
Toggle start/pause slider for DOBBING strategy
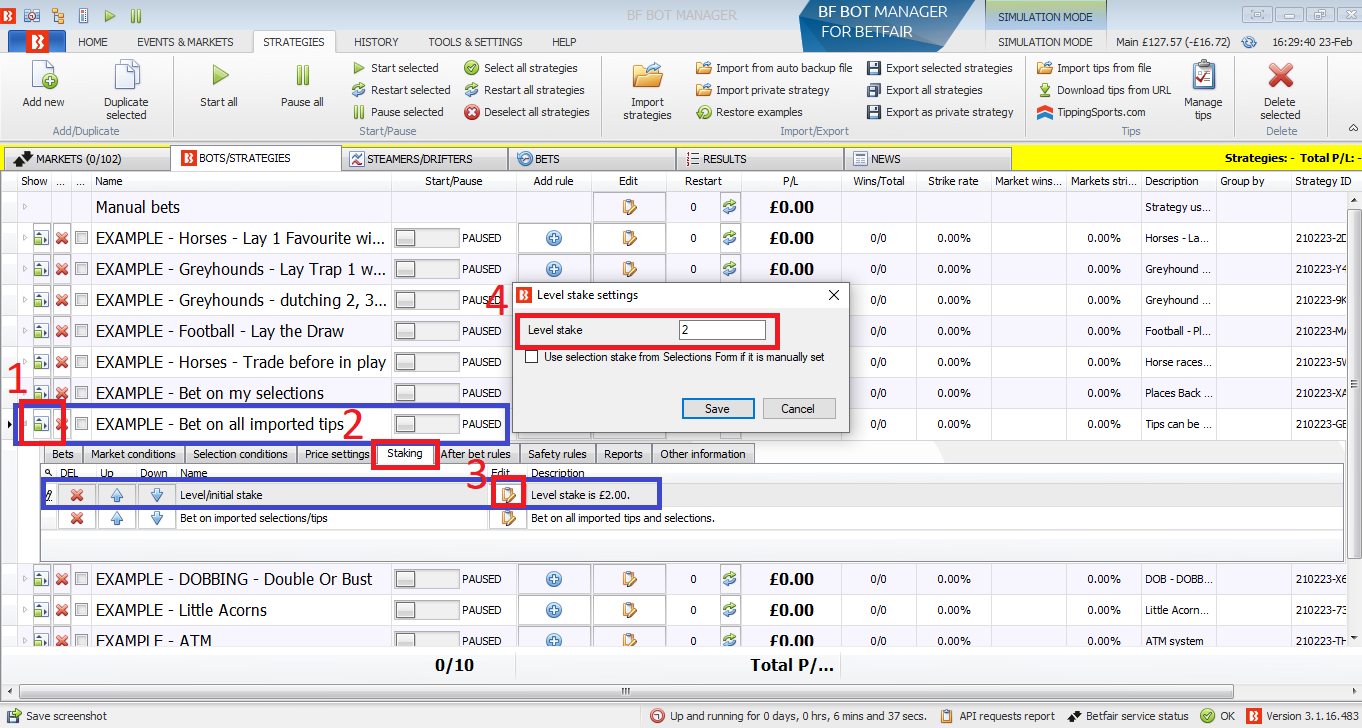(x=426, y=580)
